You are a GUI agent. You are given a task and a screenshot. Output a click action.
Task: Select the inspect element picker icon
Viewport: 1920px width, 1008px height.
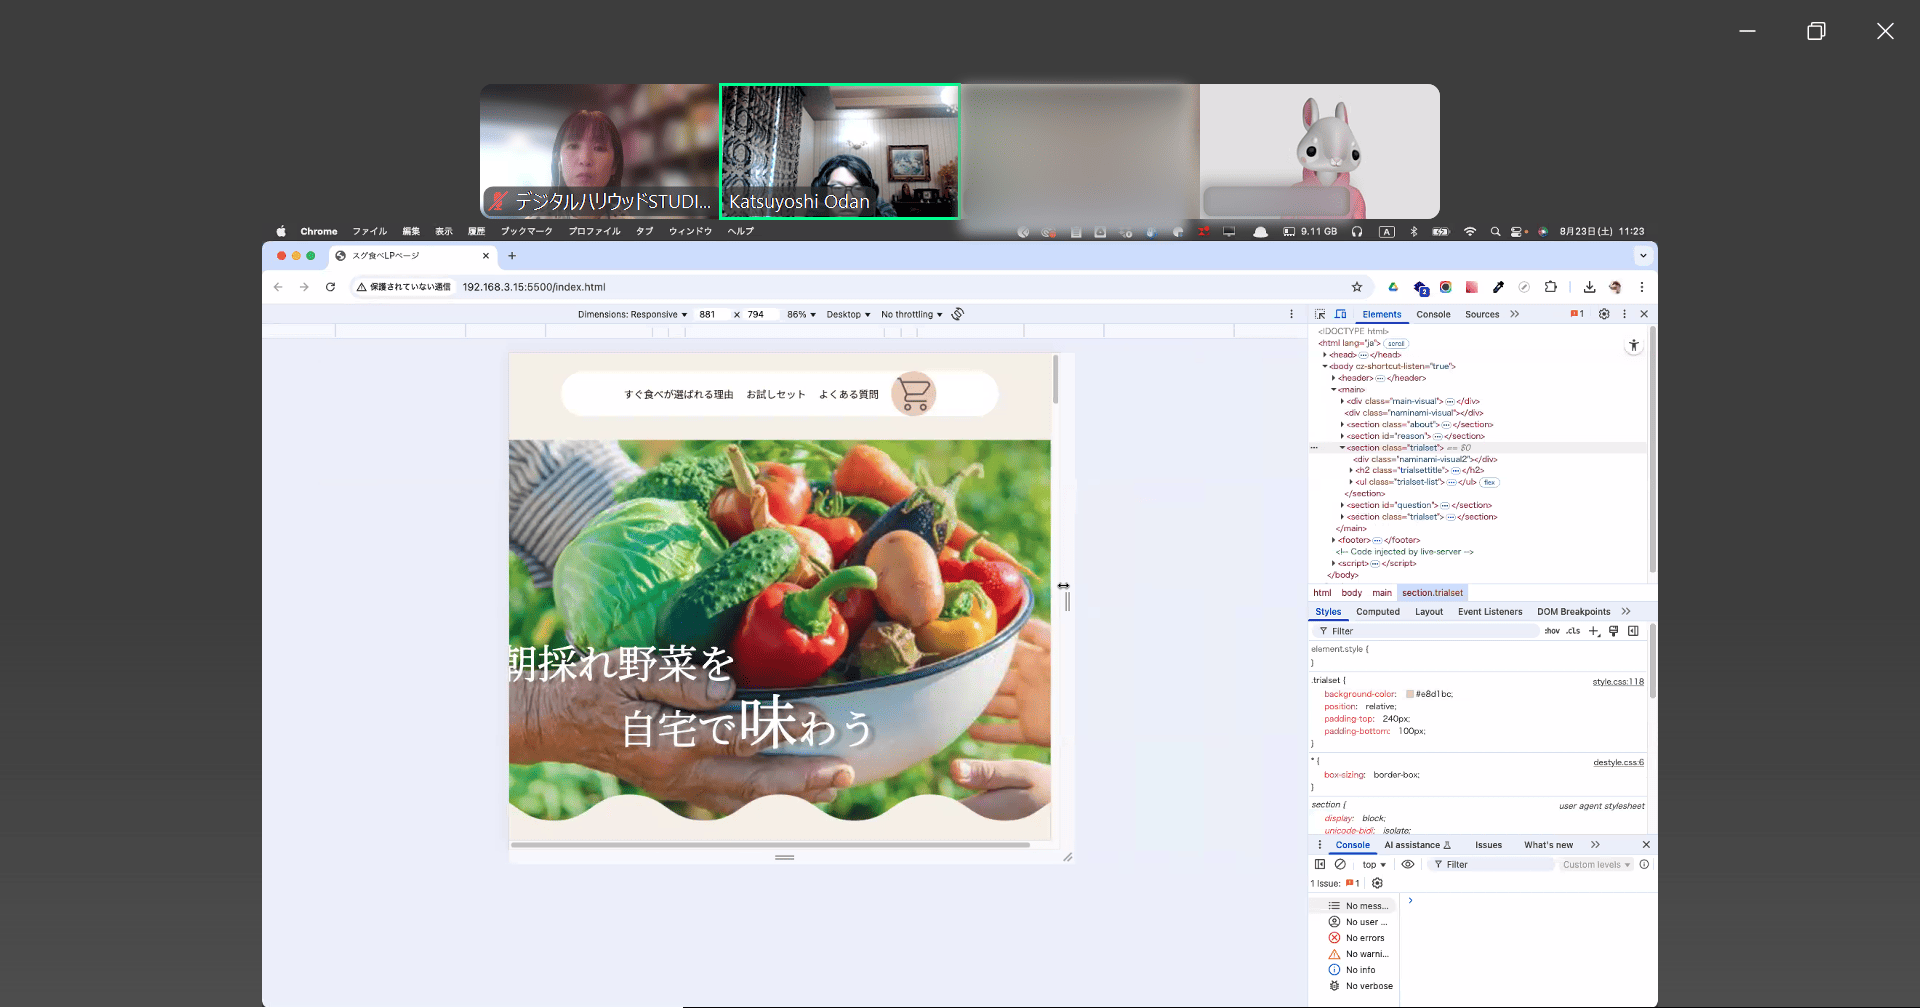[1320, 314]
